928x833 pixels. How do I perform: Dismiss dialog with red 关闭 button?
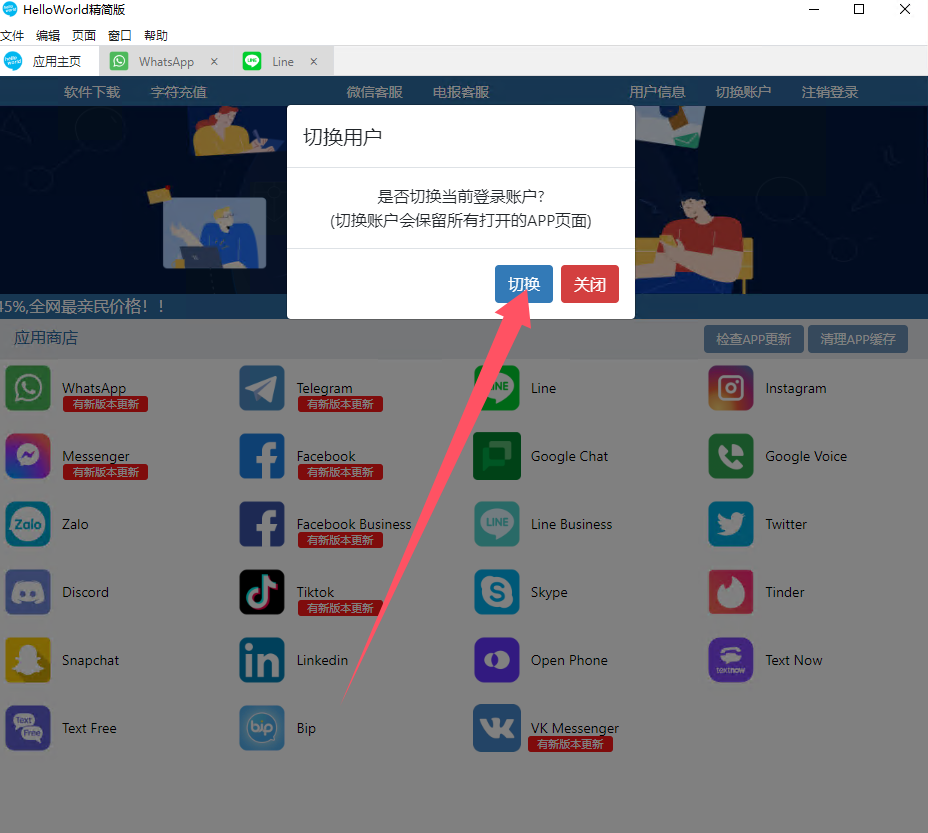tap(590, 284)
